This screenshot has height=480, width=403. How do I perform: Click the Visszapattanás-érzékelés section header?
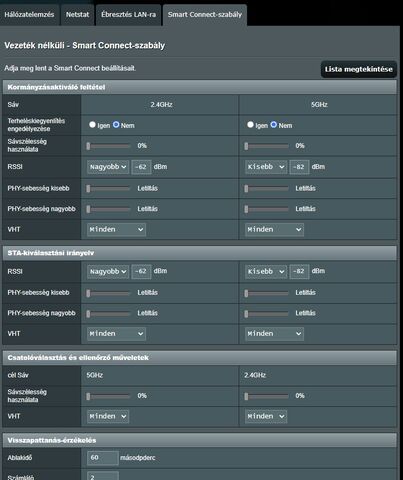pyautogui.click(x=200, y=440)
